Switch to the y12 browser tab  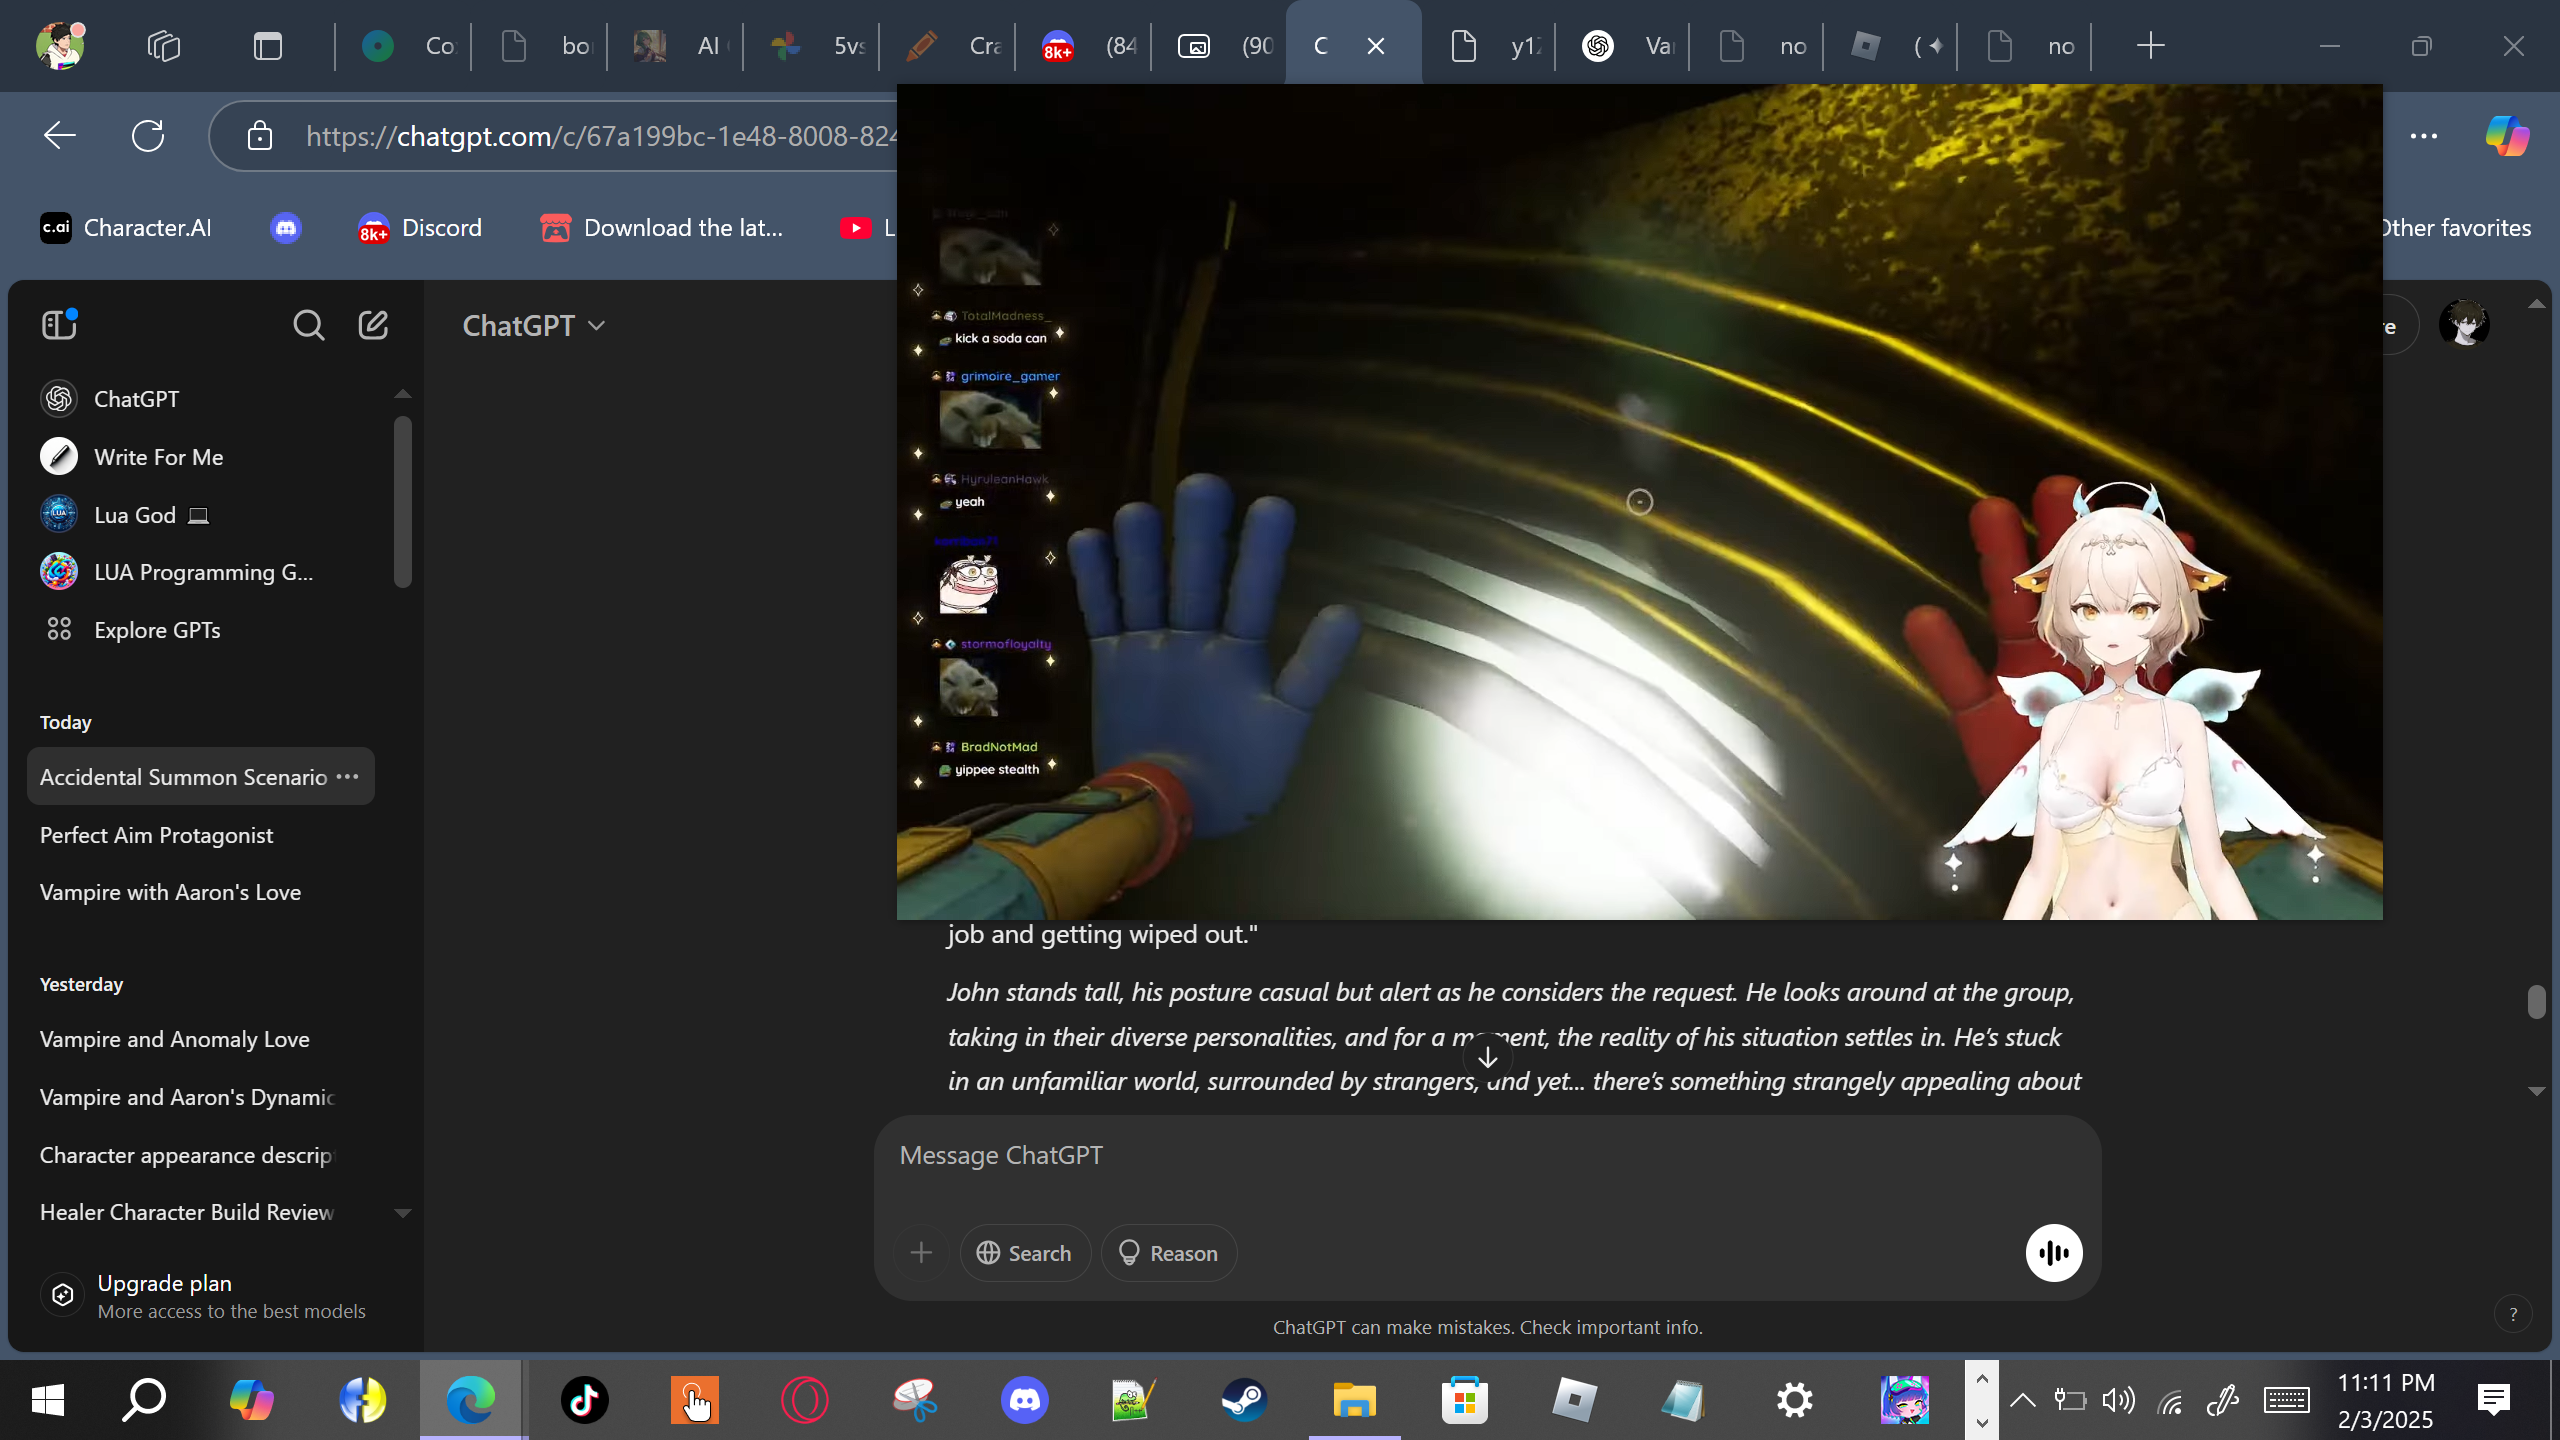(x=1490, y=46)
